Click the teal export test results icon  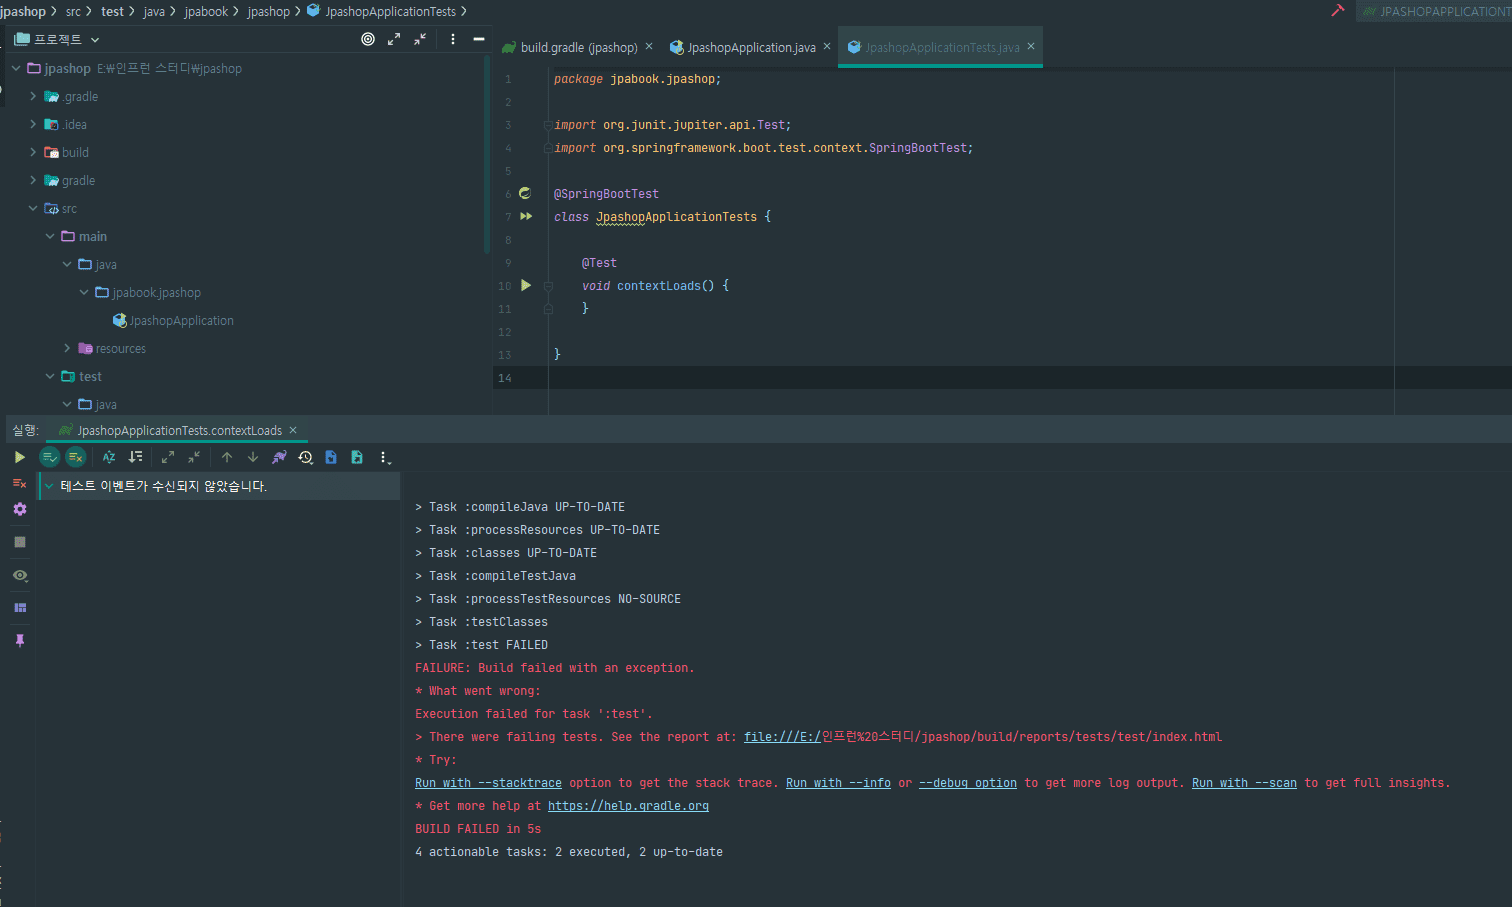[x=357, y=457]
